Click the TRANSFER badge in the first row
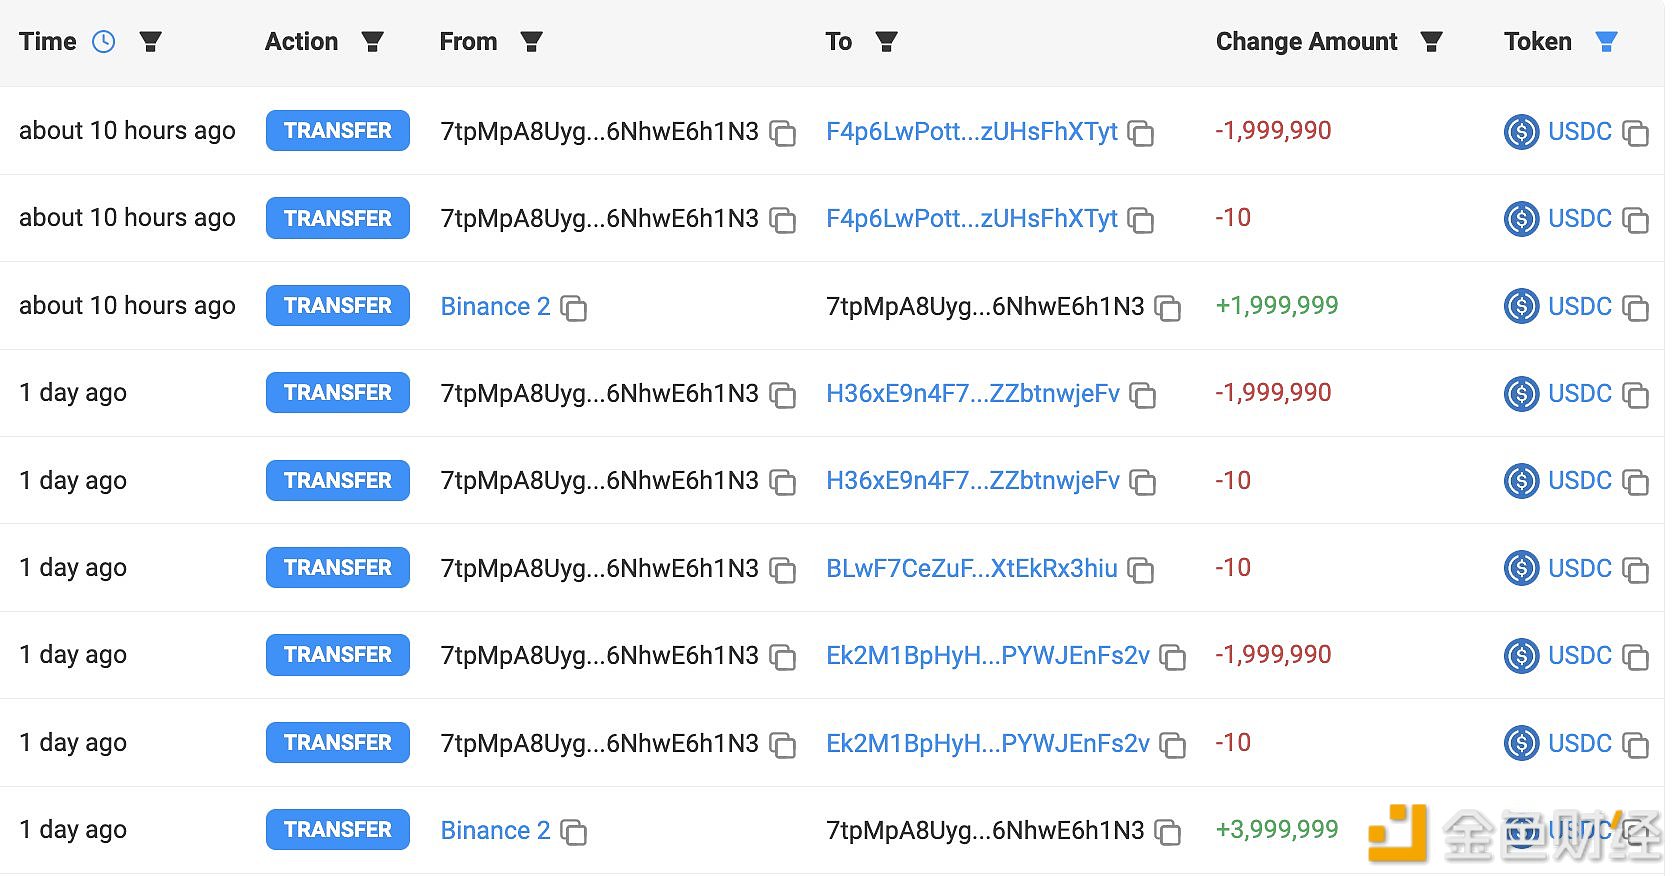The image size is (1676, 876). [x=338, y=131]
